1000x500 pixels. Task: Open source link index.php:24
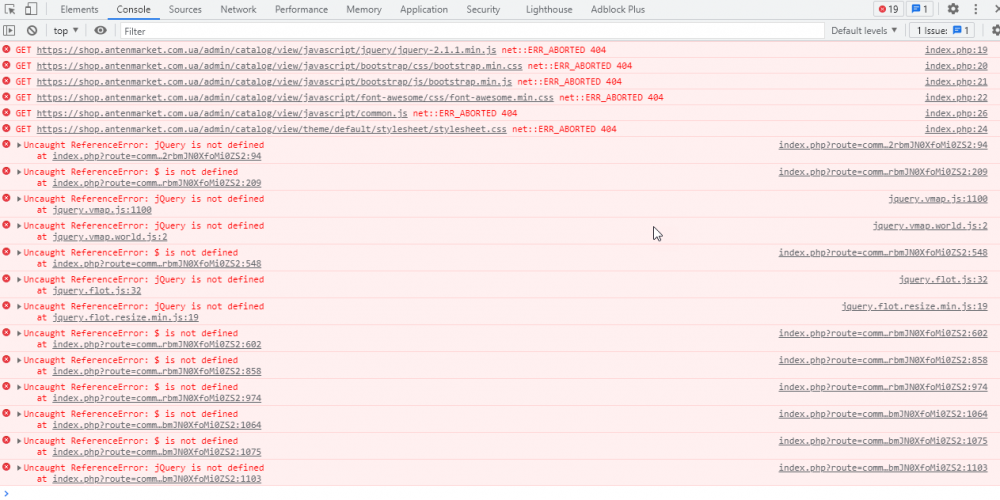tap(956, 129)
